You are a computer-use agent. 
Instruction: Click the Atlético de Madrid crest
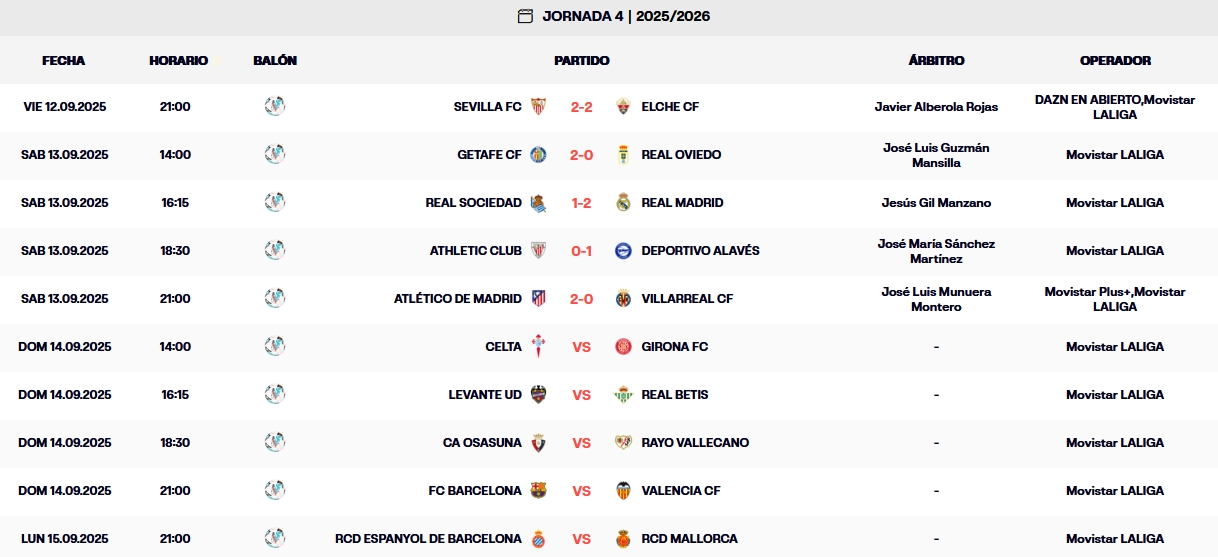(x=538, y=299)
